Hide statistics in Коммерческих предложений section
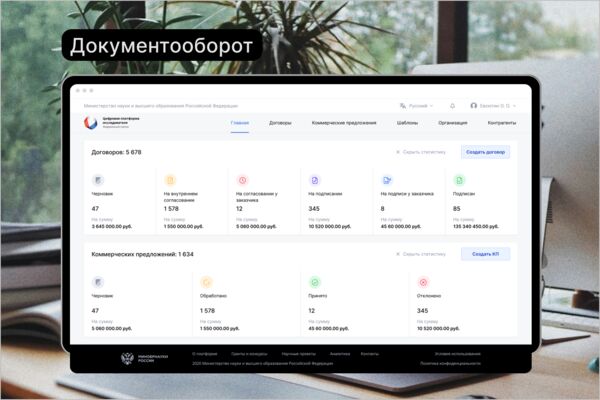This screenshot has height=400, width=600. coord(421,254)
